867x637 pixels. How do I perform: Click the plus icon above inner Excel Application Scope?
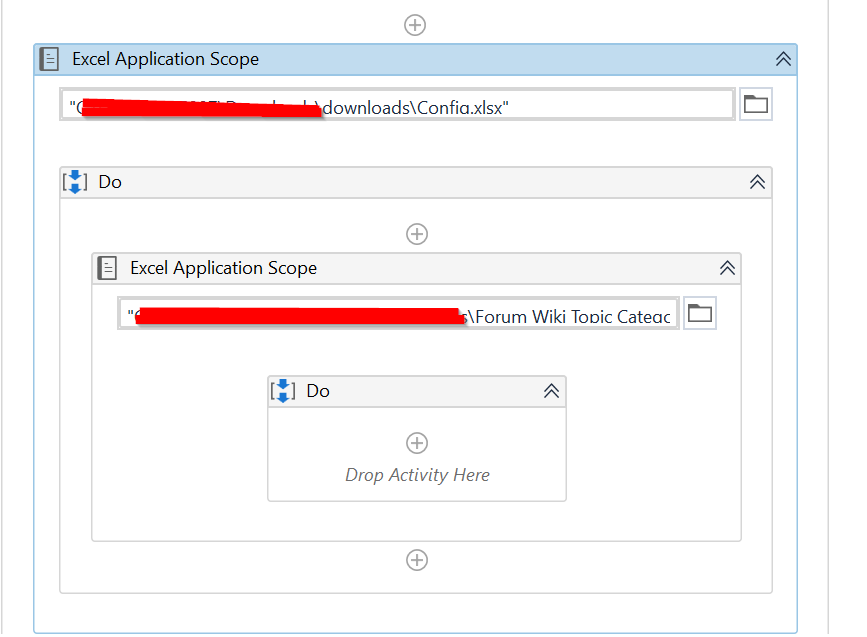416,233
